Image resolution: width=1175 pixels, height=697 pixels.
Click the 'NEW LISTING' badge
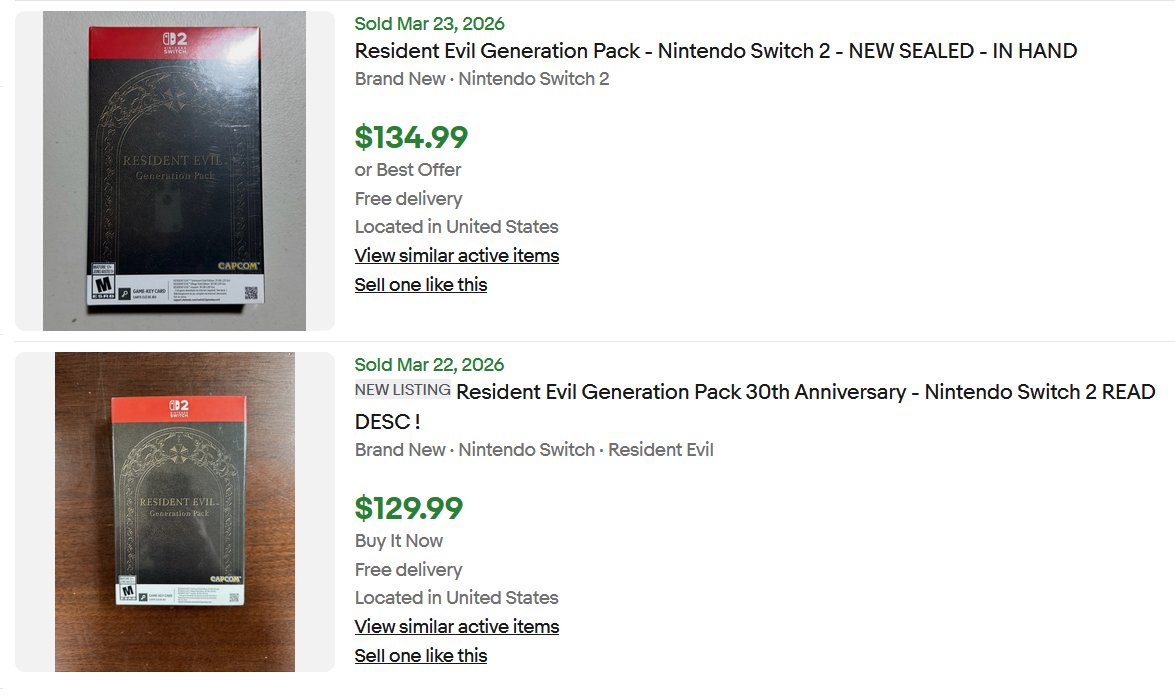402,390
